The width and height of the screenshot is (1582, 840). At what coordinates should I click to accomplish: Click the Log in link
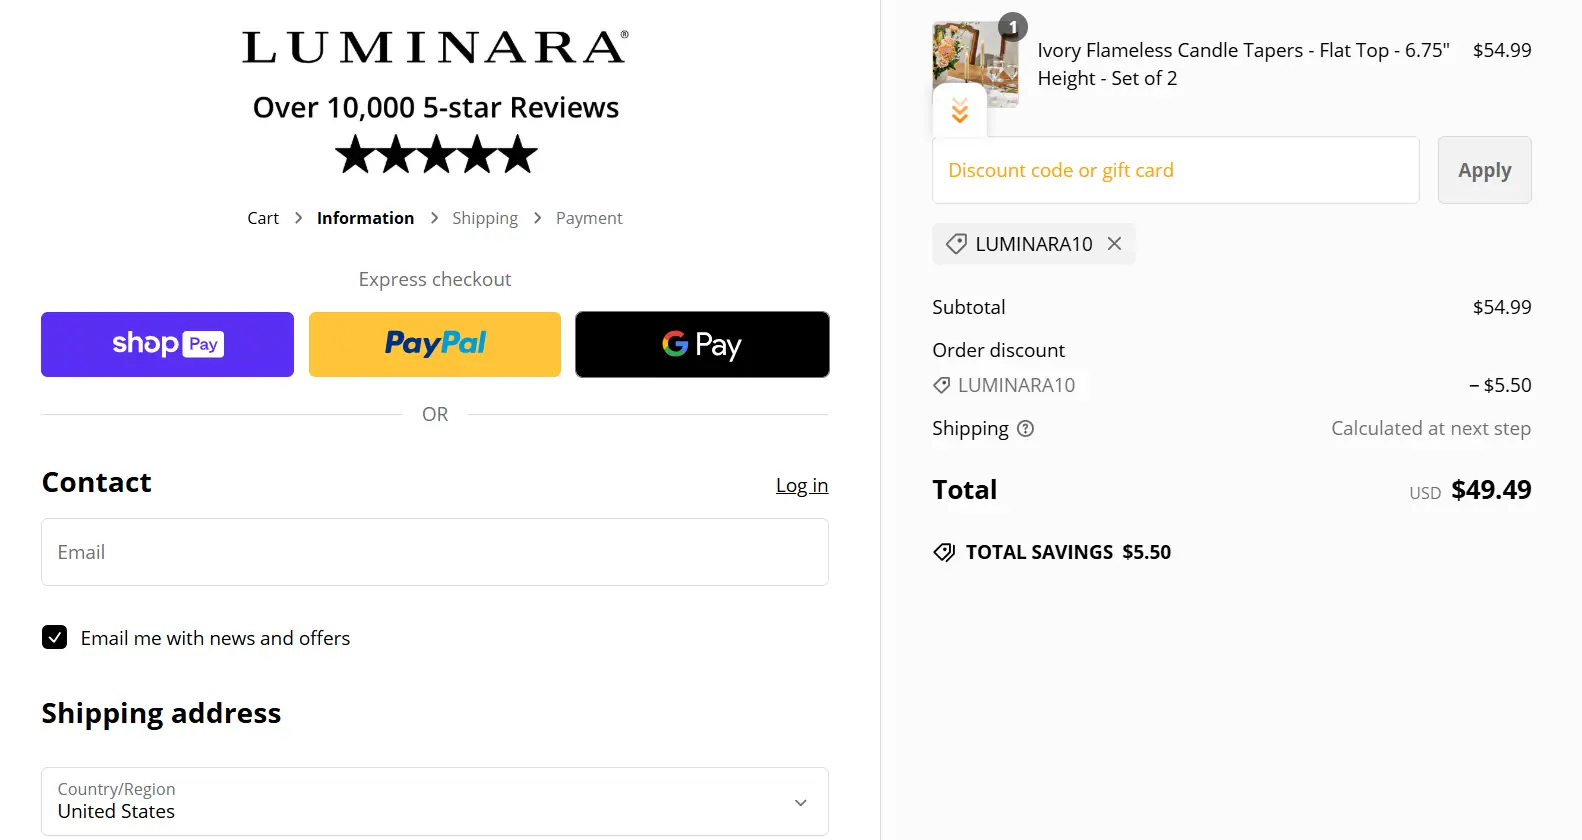click(x=802, y=485)
